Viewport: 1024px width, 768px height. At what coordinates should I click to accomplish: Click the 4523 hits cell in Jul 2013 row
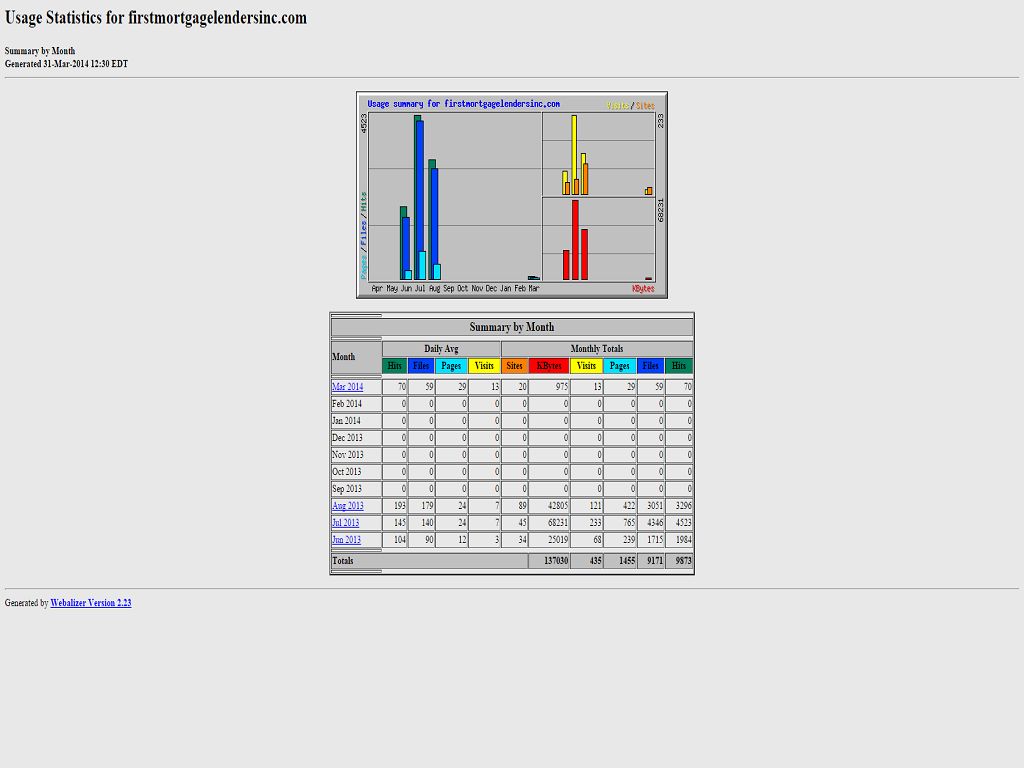click(679, 522)
